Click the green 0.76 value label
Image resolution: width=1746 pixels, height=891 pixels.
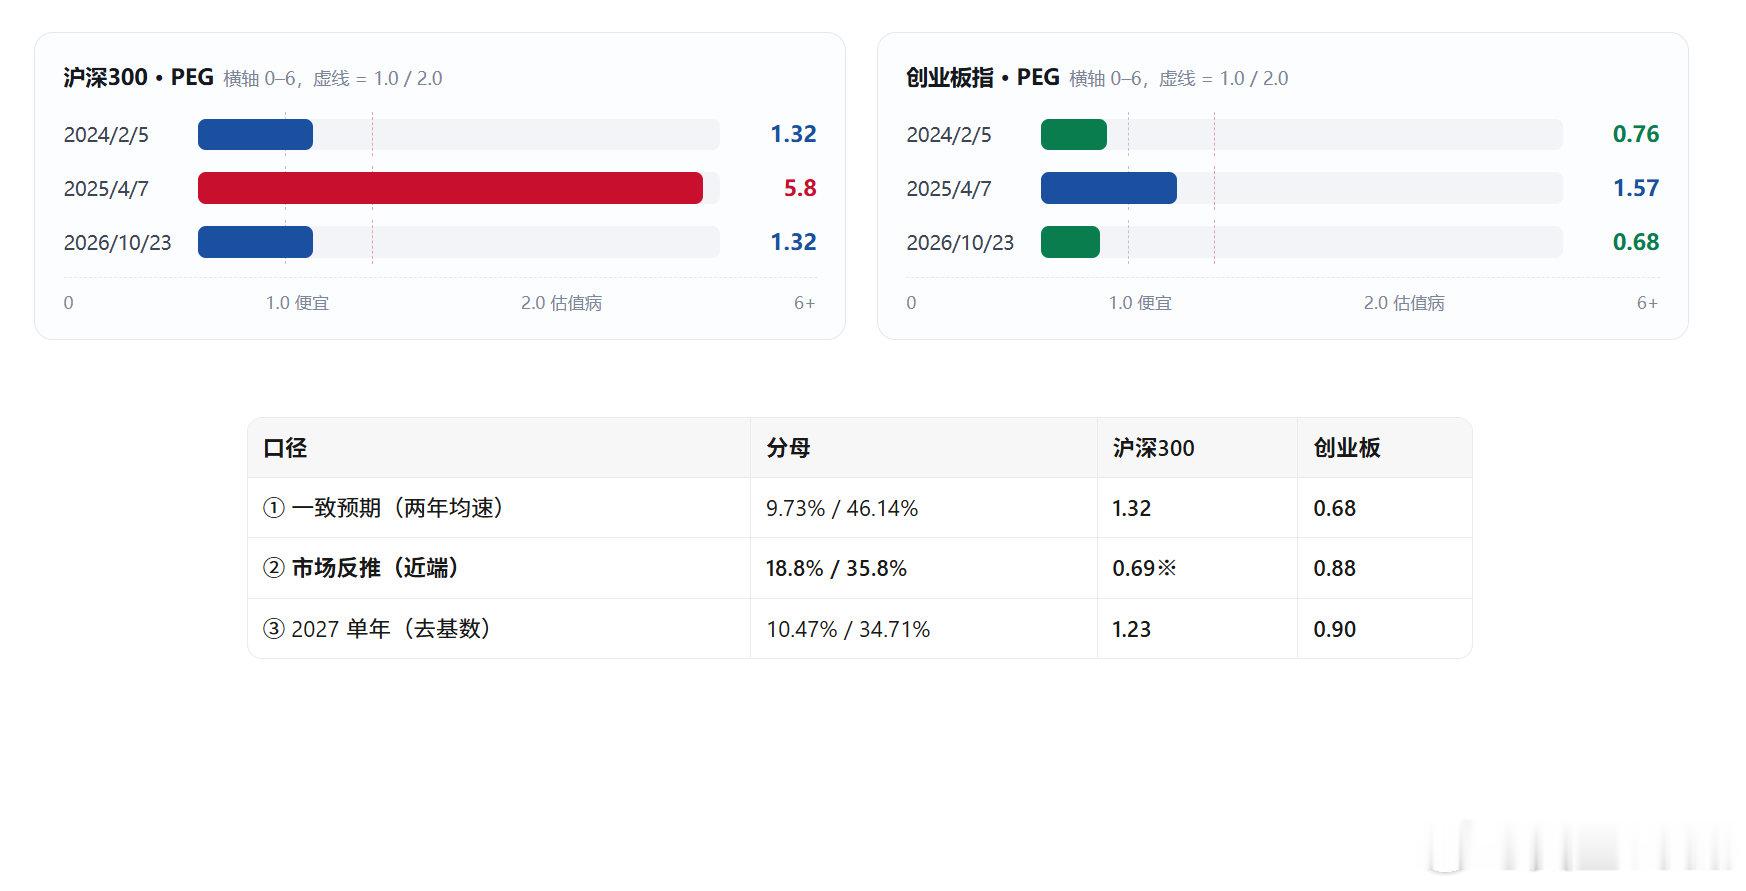1636,134
